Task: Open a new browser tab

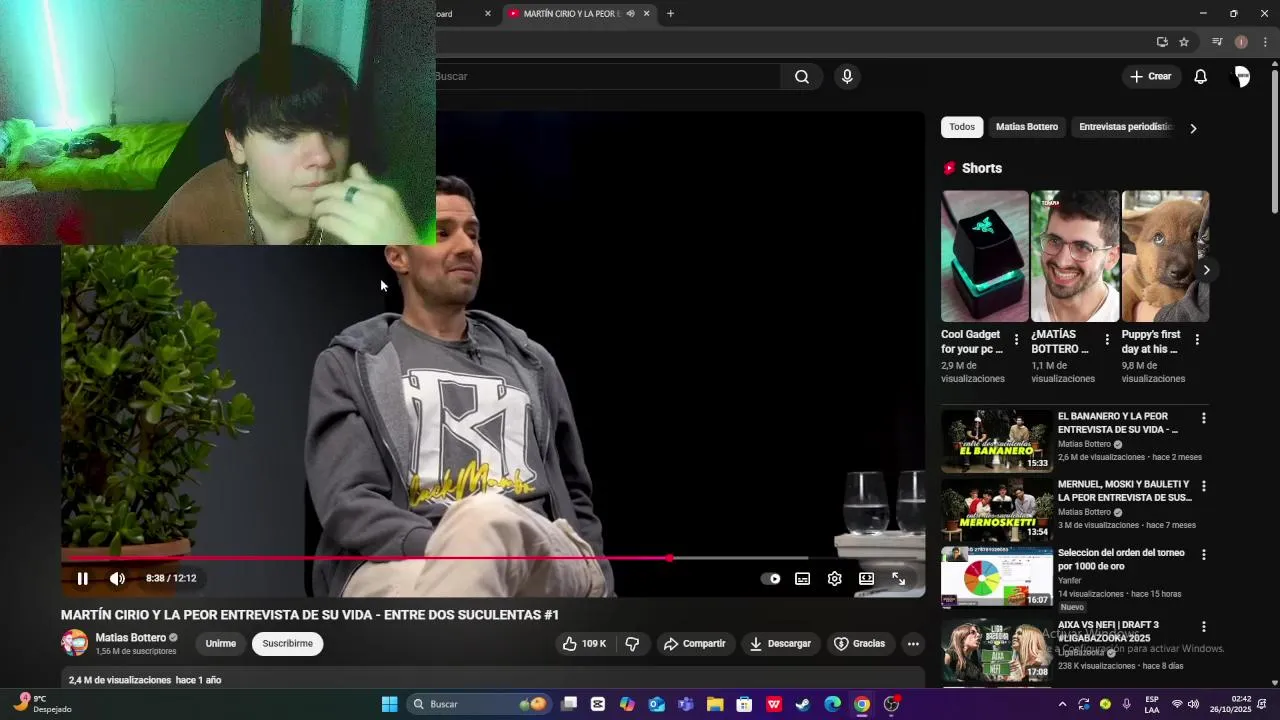Action: pyautogui.click(x=670, y=14)
